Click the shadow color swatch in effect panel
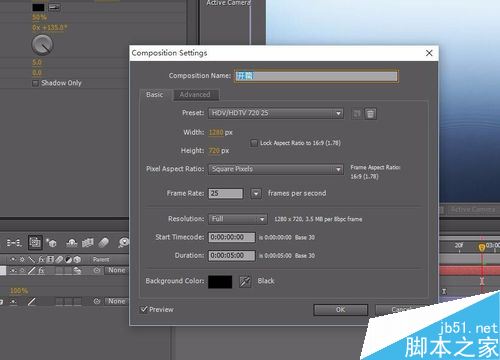The image size is (500, 360). click(38, 7)
